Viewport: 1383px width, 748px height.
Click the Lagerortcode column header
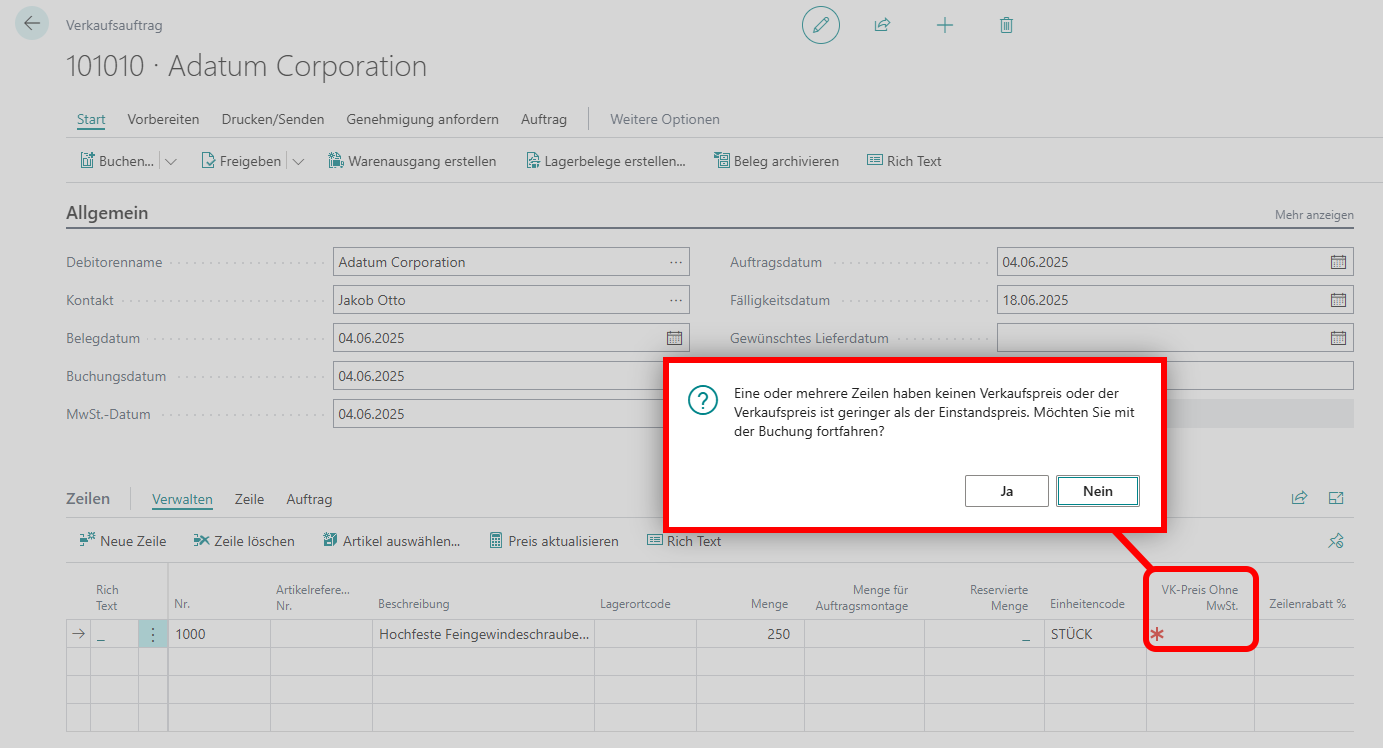coord(635,604)
